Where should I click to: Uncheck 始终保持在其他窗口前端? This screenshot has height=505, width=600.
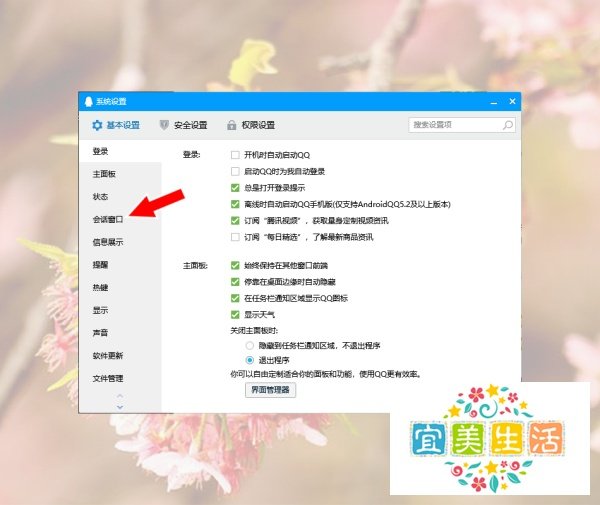click(x=235, y=266)
